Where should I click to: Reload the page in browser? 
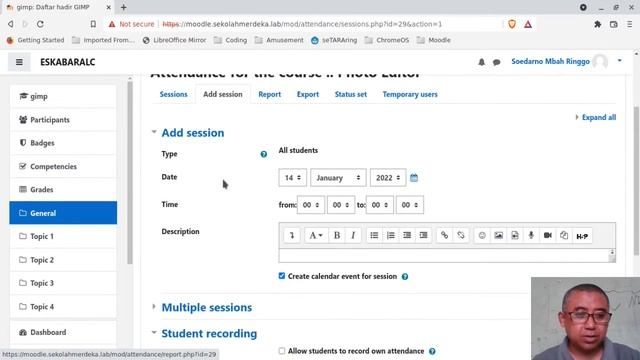click(40, 24)
